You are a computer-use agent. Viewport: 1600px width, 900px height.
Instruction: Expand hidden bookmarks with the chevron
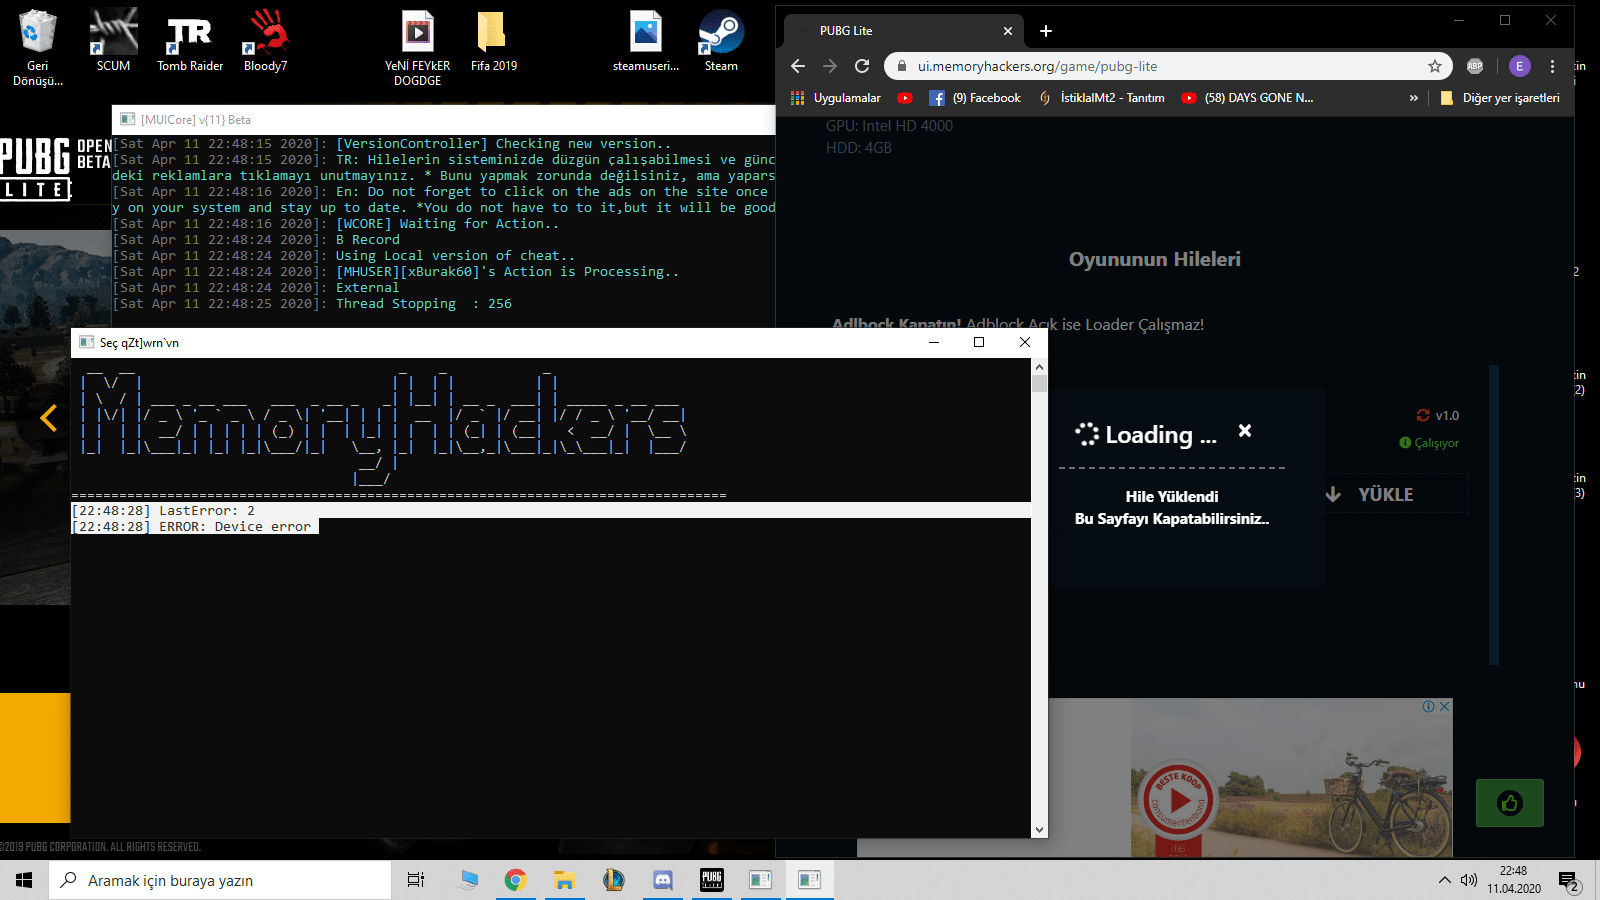coord(1414,98)
